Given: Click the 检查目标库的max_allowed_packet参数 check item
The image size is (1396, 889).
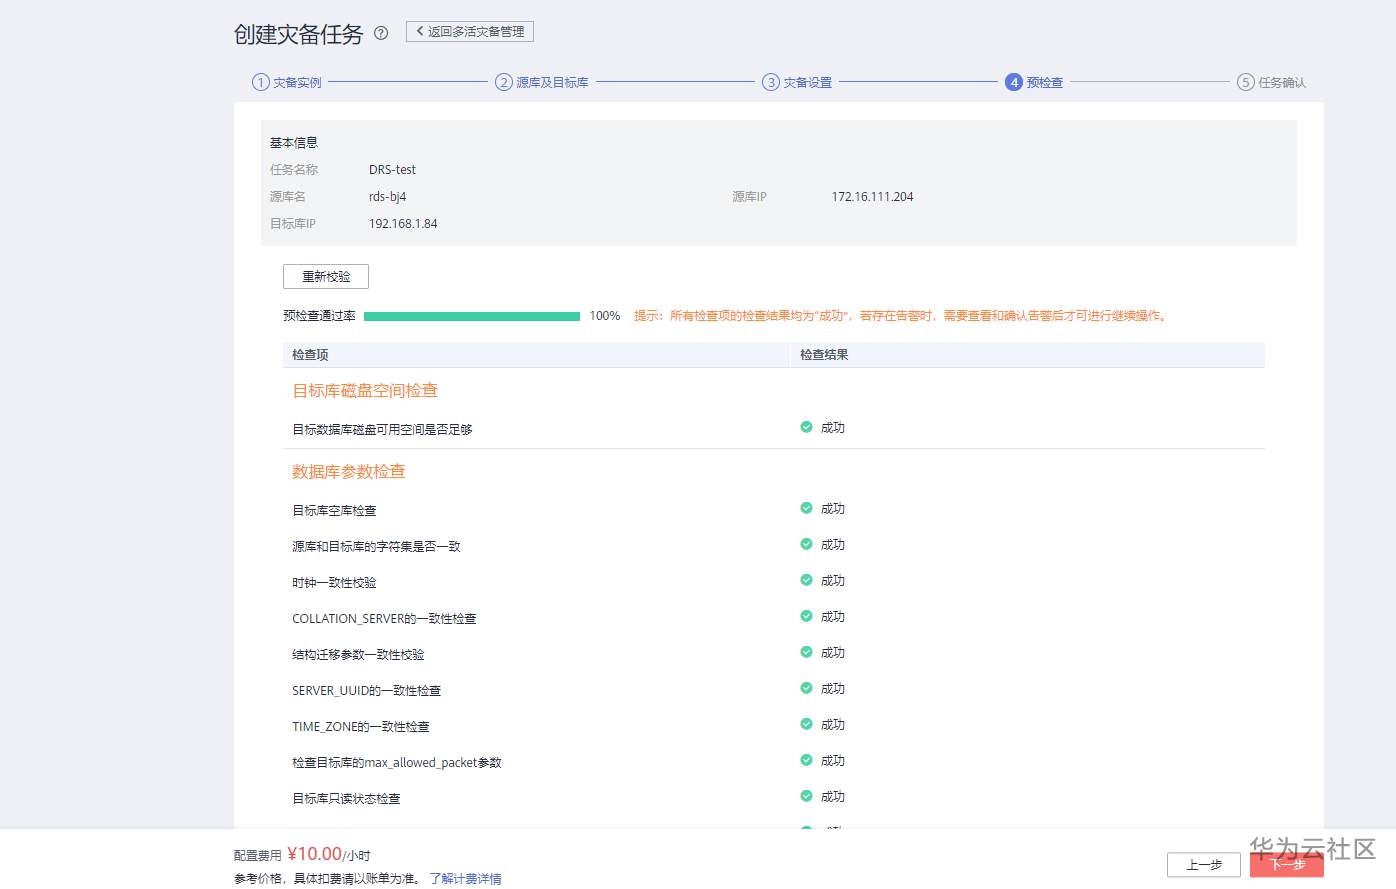Looking at the screenshot, I should (x=397, y=763).
